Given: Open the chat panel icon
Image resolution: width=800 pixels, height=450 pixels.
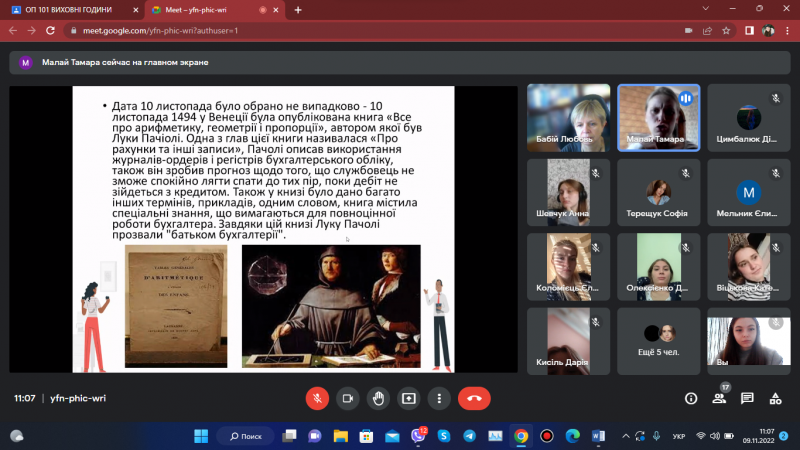Looking at the screenshot, I should click(x=747, y=398).
